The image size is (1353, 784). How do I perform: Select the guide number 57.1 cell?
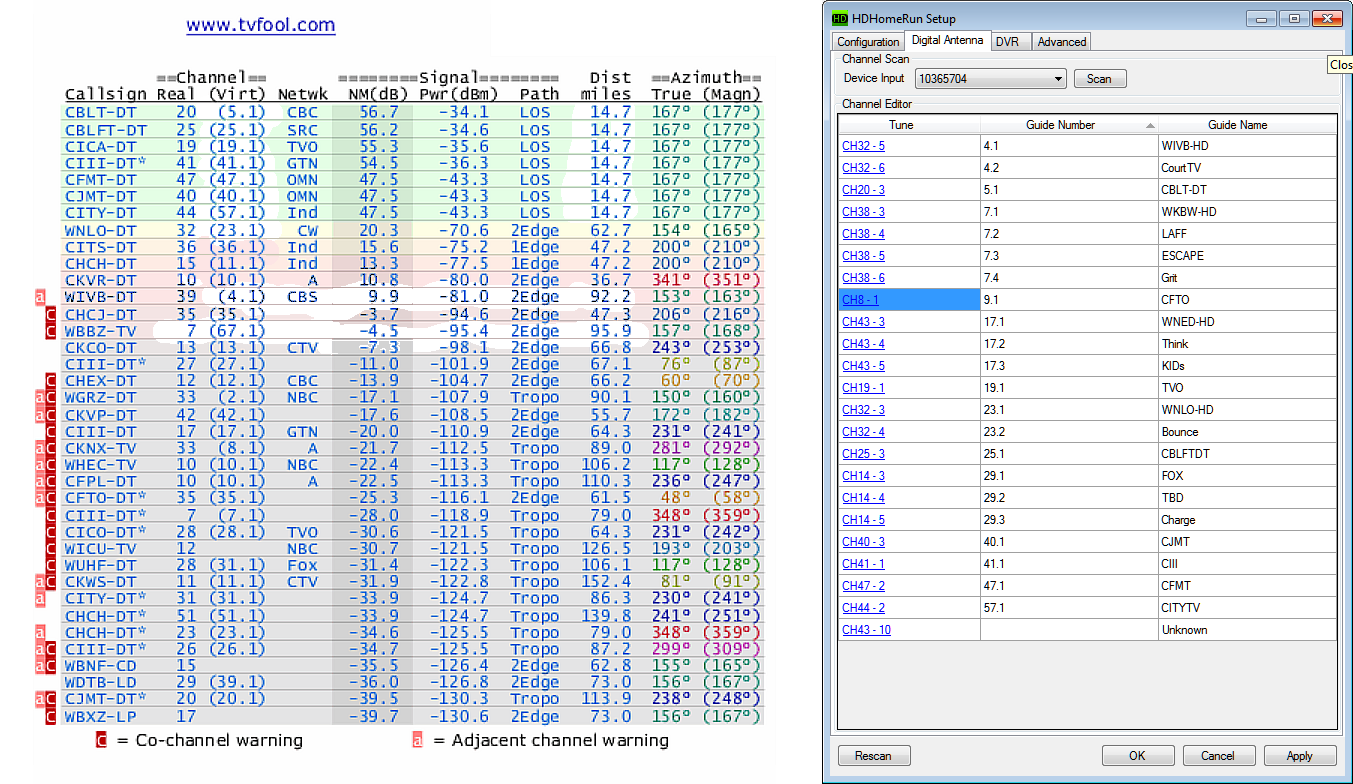point(1069,608)
